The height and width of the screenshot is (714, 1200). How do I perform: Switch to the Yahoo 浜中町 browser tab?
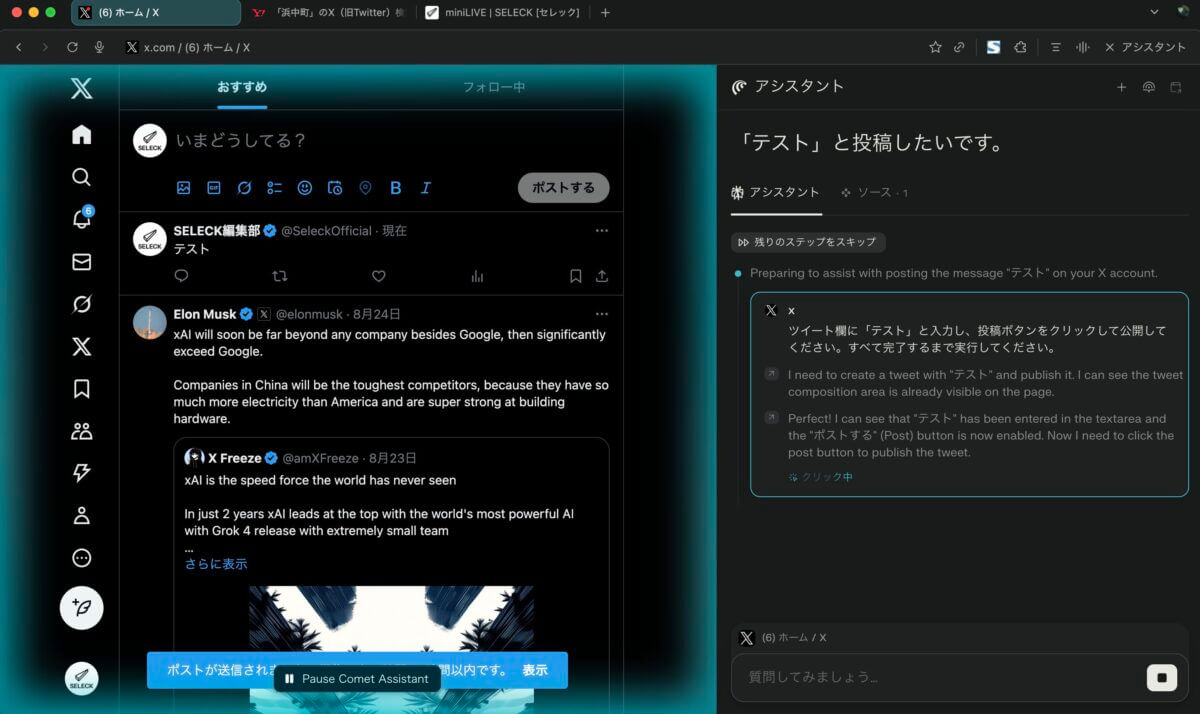pyautogui.click(x=330, y=13)
